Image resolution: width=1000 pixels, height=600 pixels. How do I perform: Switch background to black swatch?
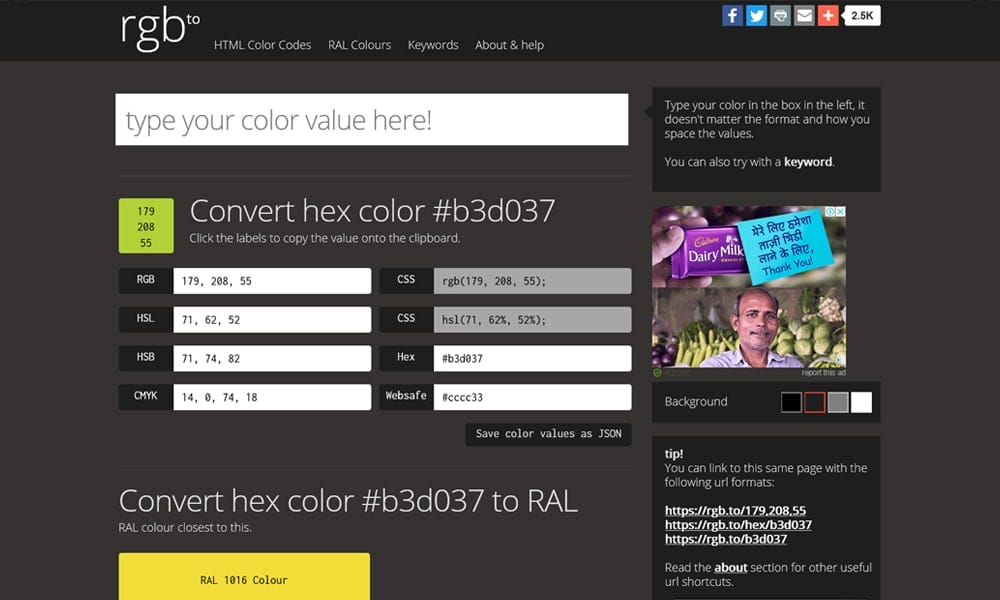pyautogui.click(x=789, y=401)
